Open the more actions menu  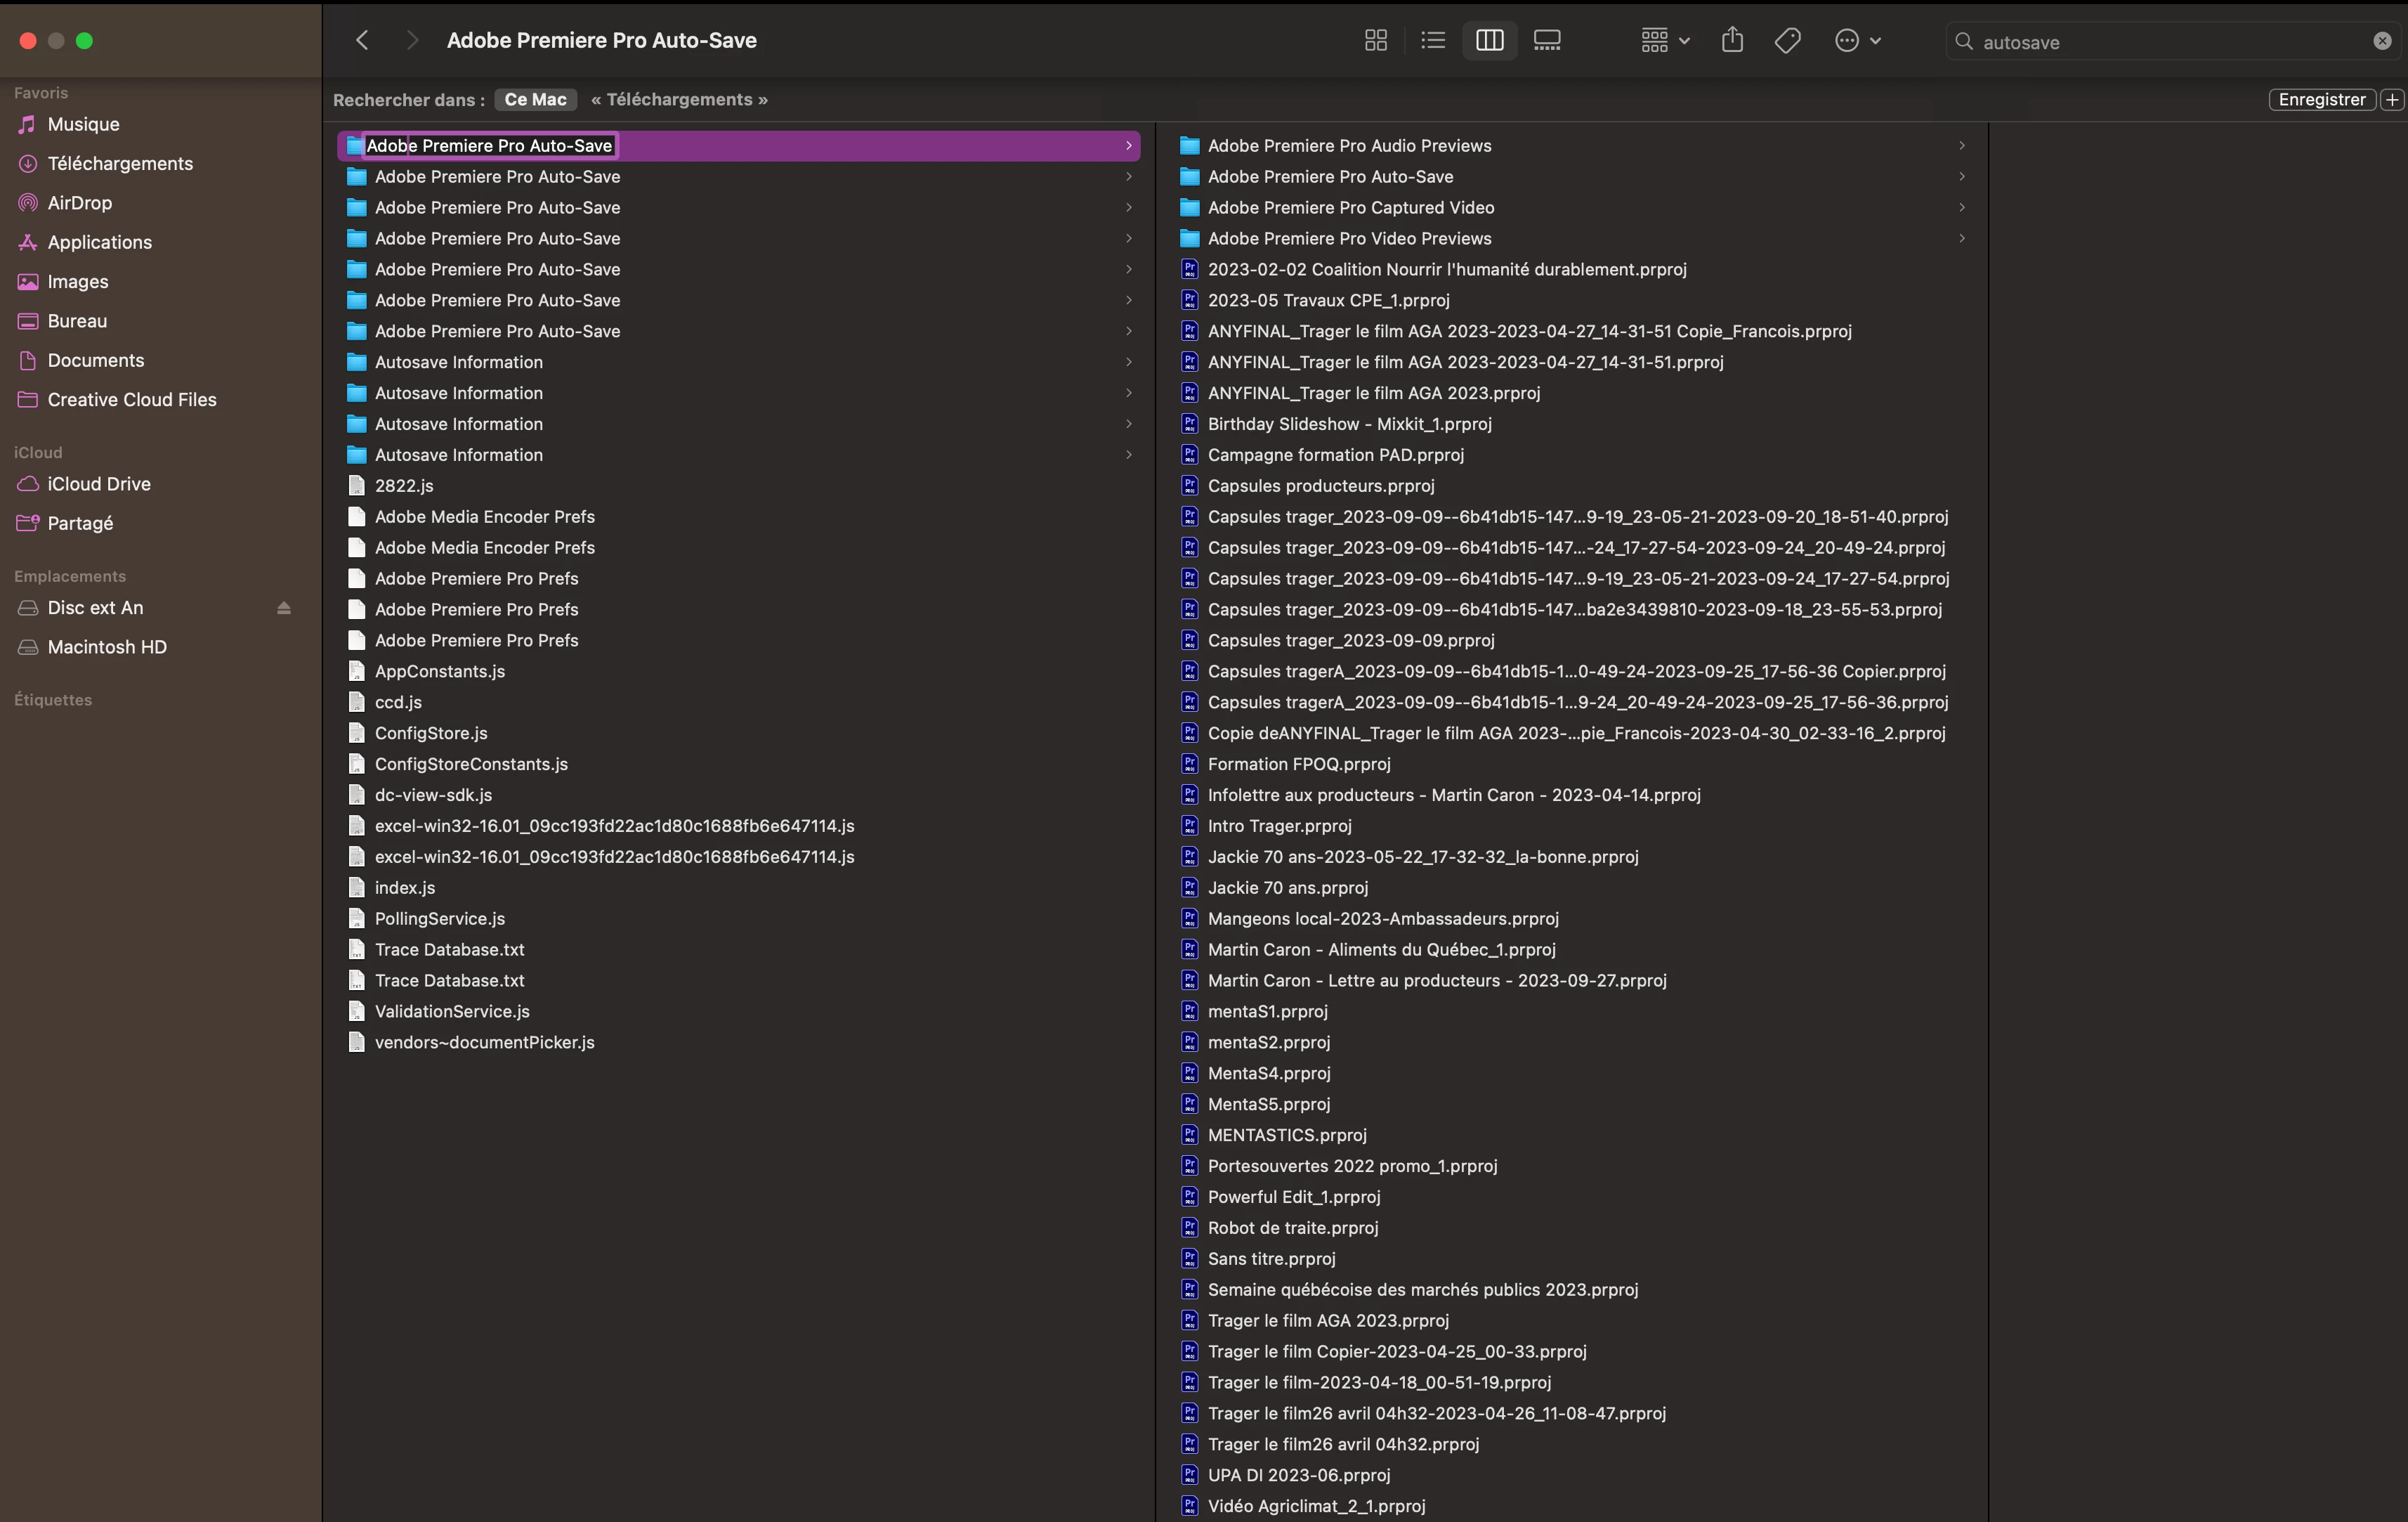pyautogui.click(x=1857, y=40)
